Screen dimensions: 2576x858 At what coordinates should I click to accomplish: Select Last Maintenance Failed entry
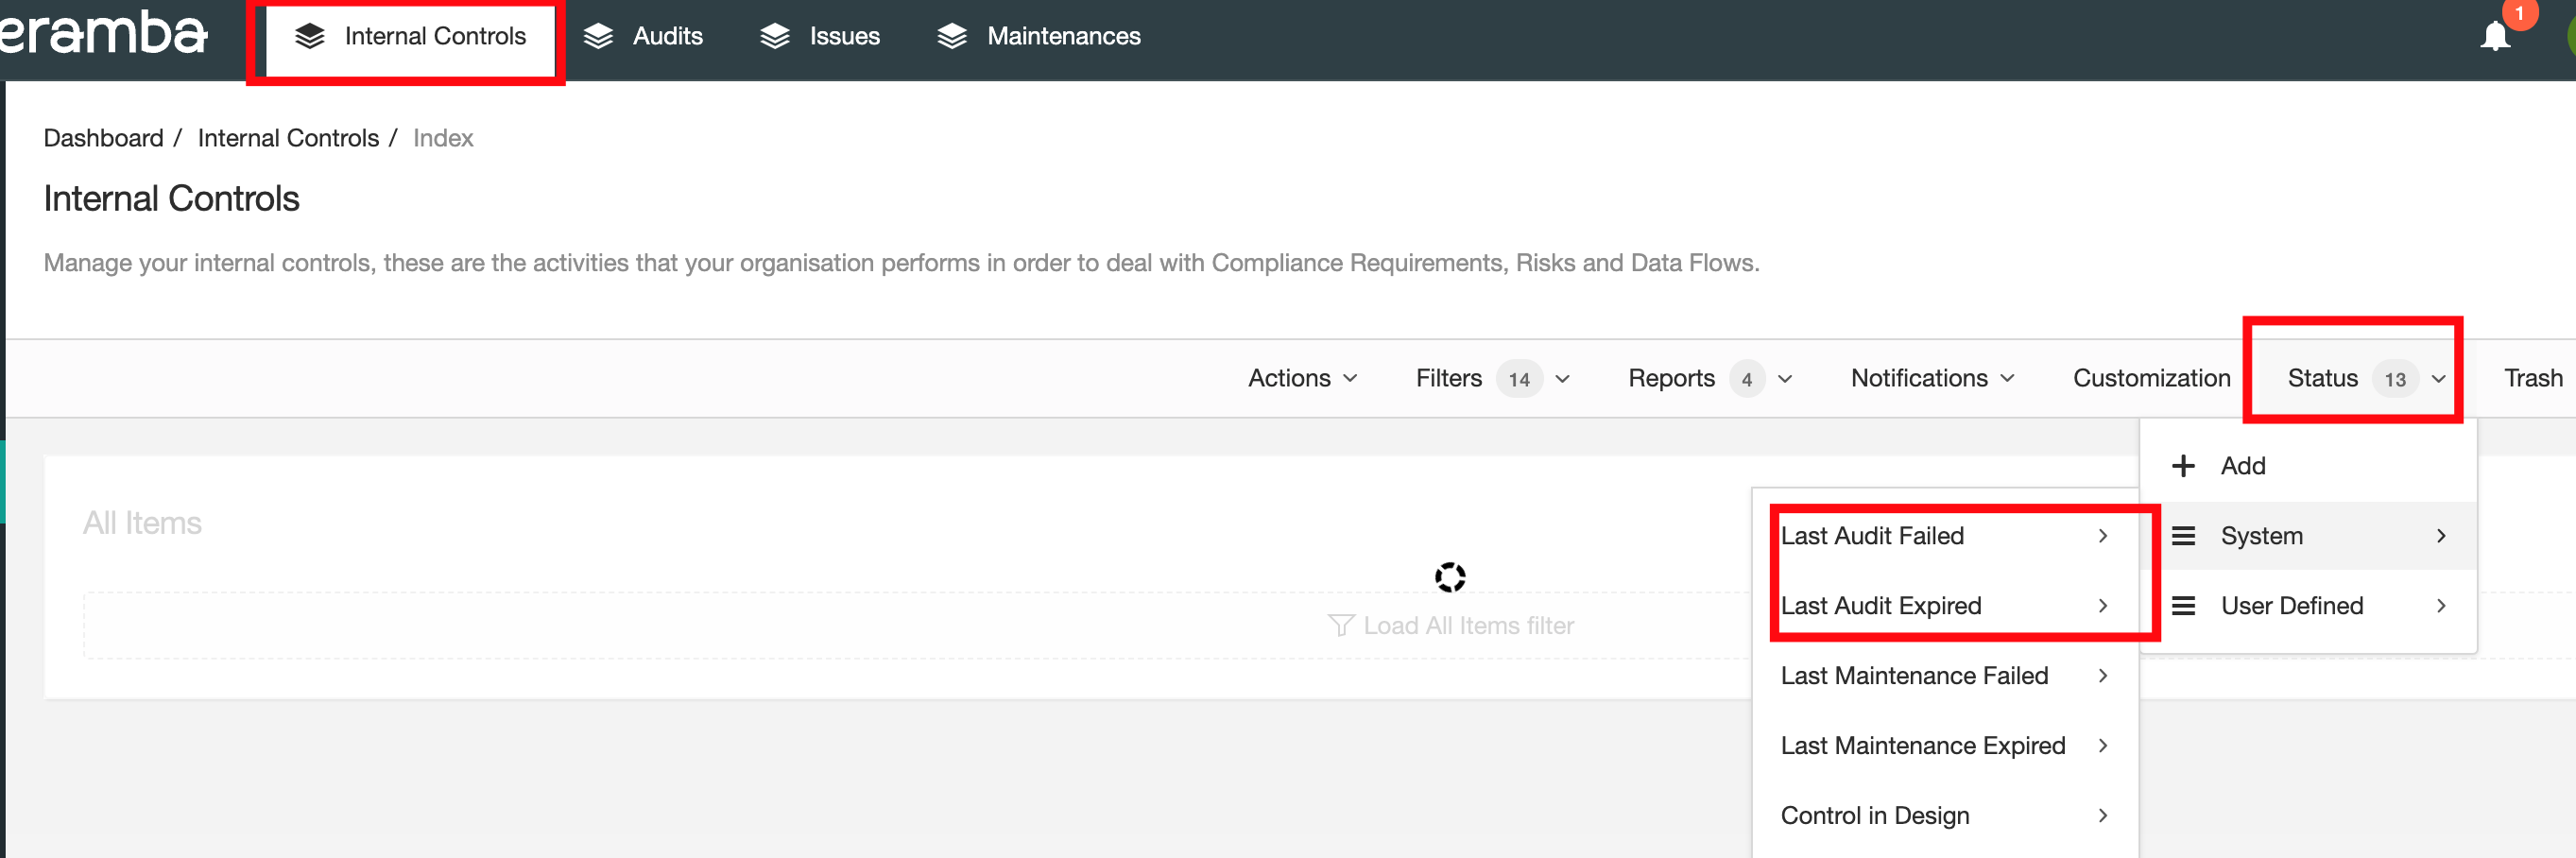tap(1914, 676)
